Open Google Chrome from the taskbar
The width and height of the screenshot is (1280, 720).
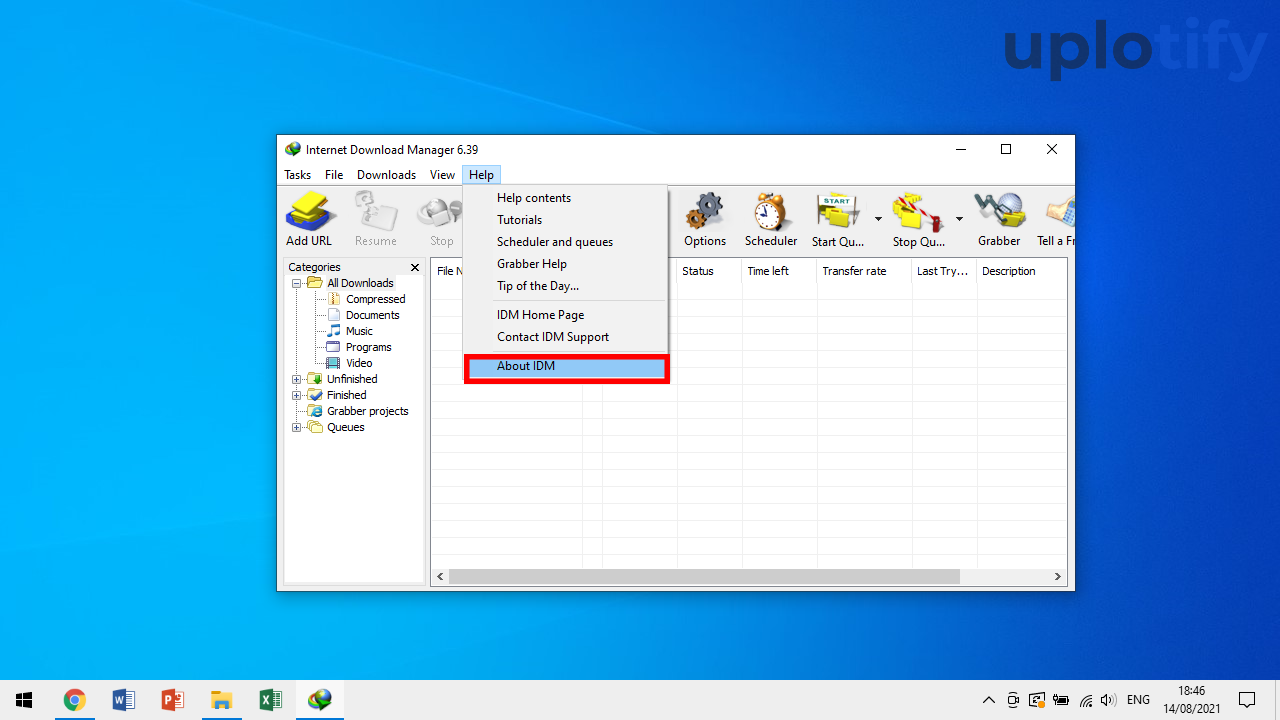74,700
